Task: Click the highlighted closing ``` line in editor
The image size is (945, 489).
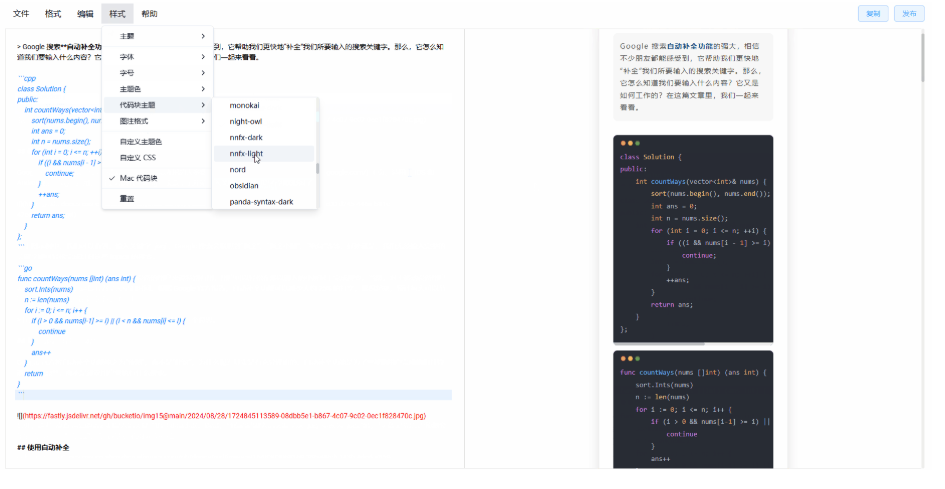Action: point(233,395)
